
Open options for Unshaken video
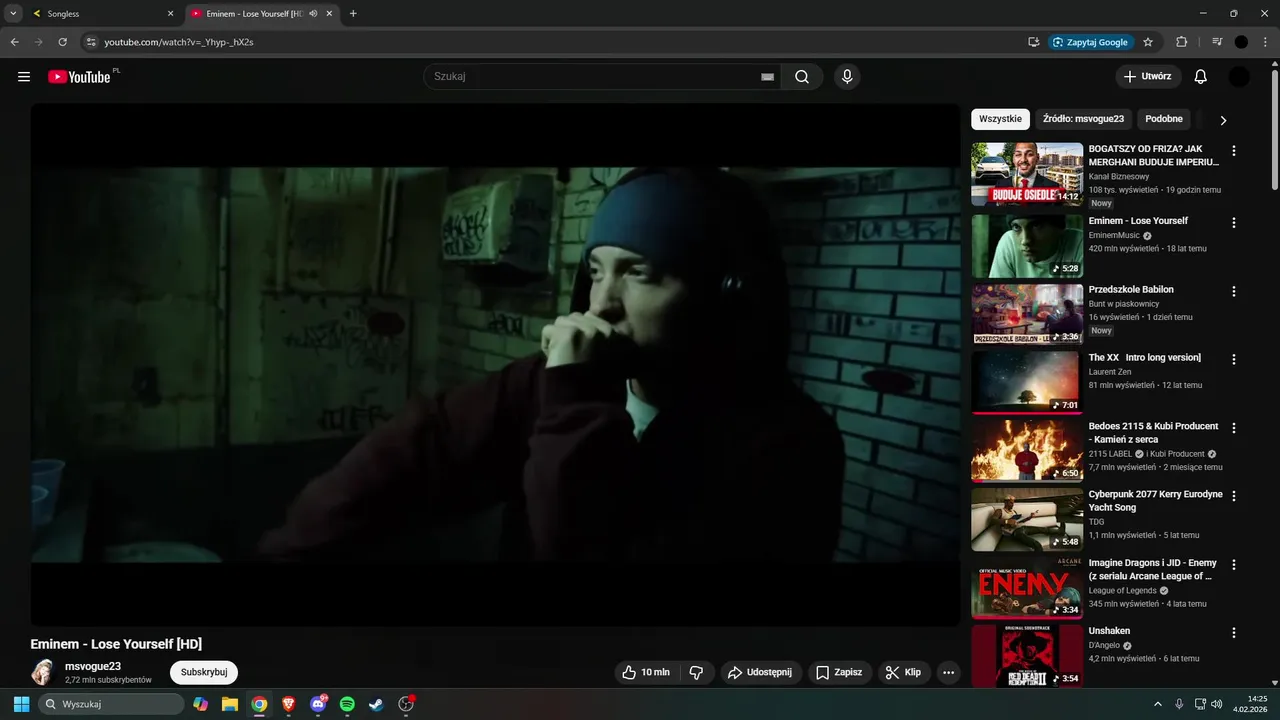click(x=1234, y=633)
